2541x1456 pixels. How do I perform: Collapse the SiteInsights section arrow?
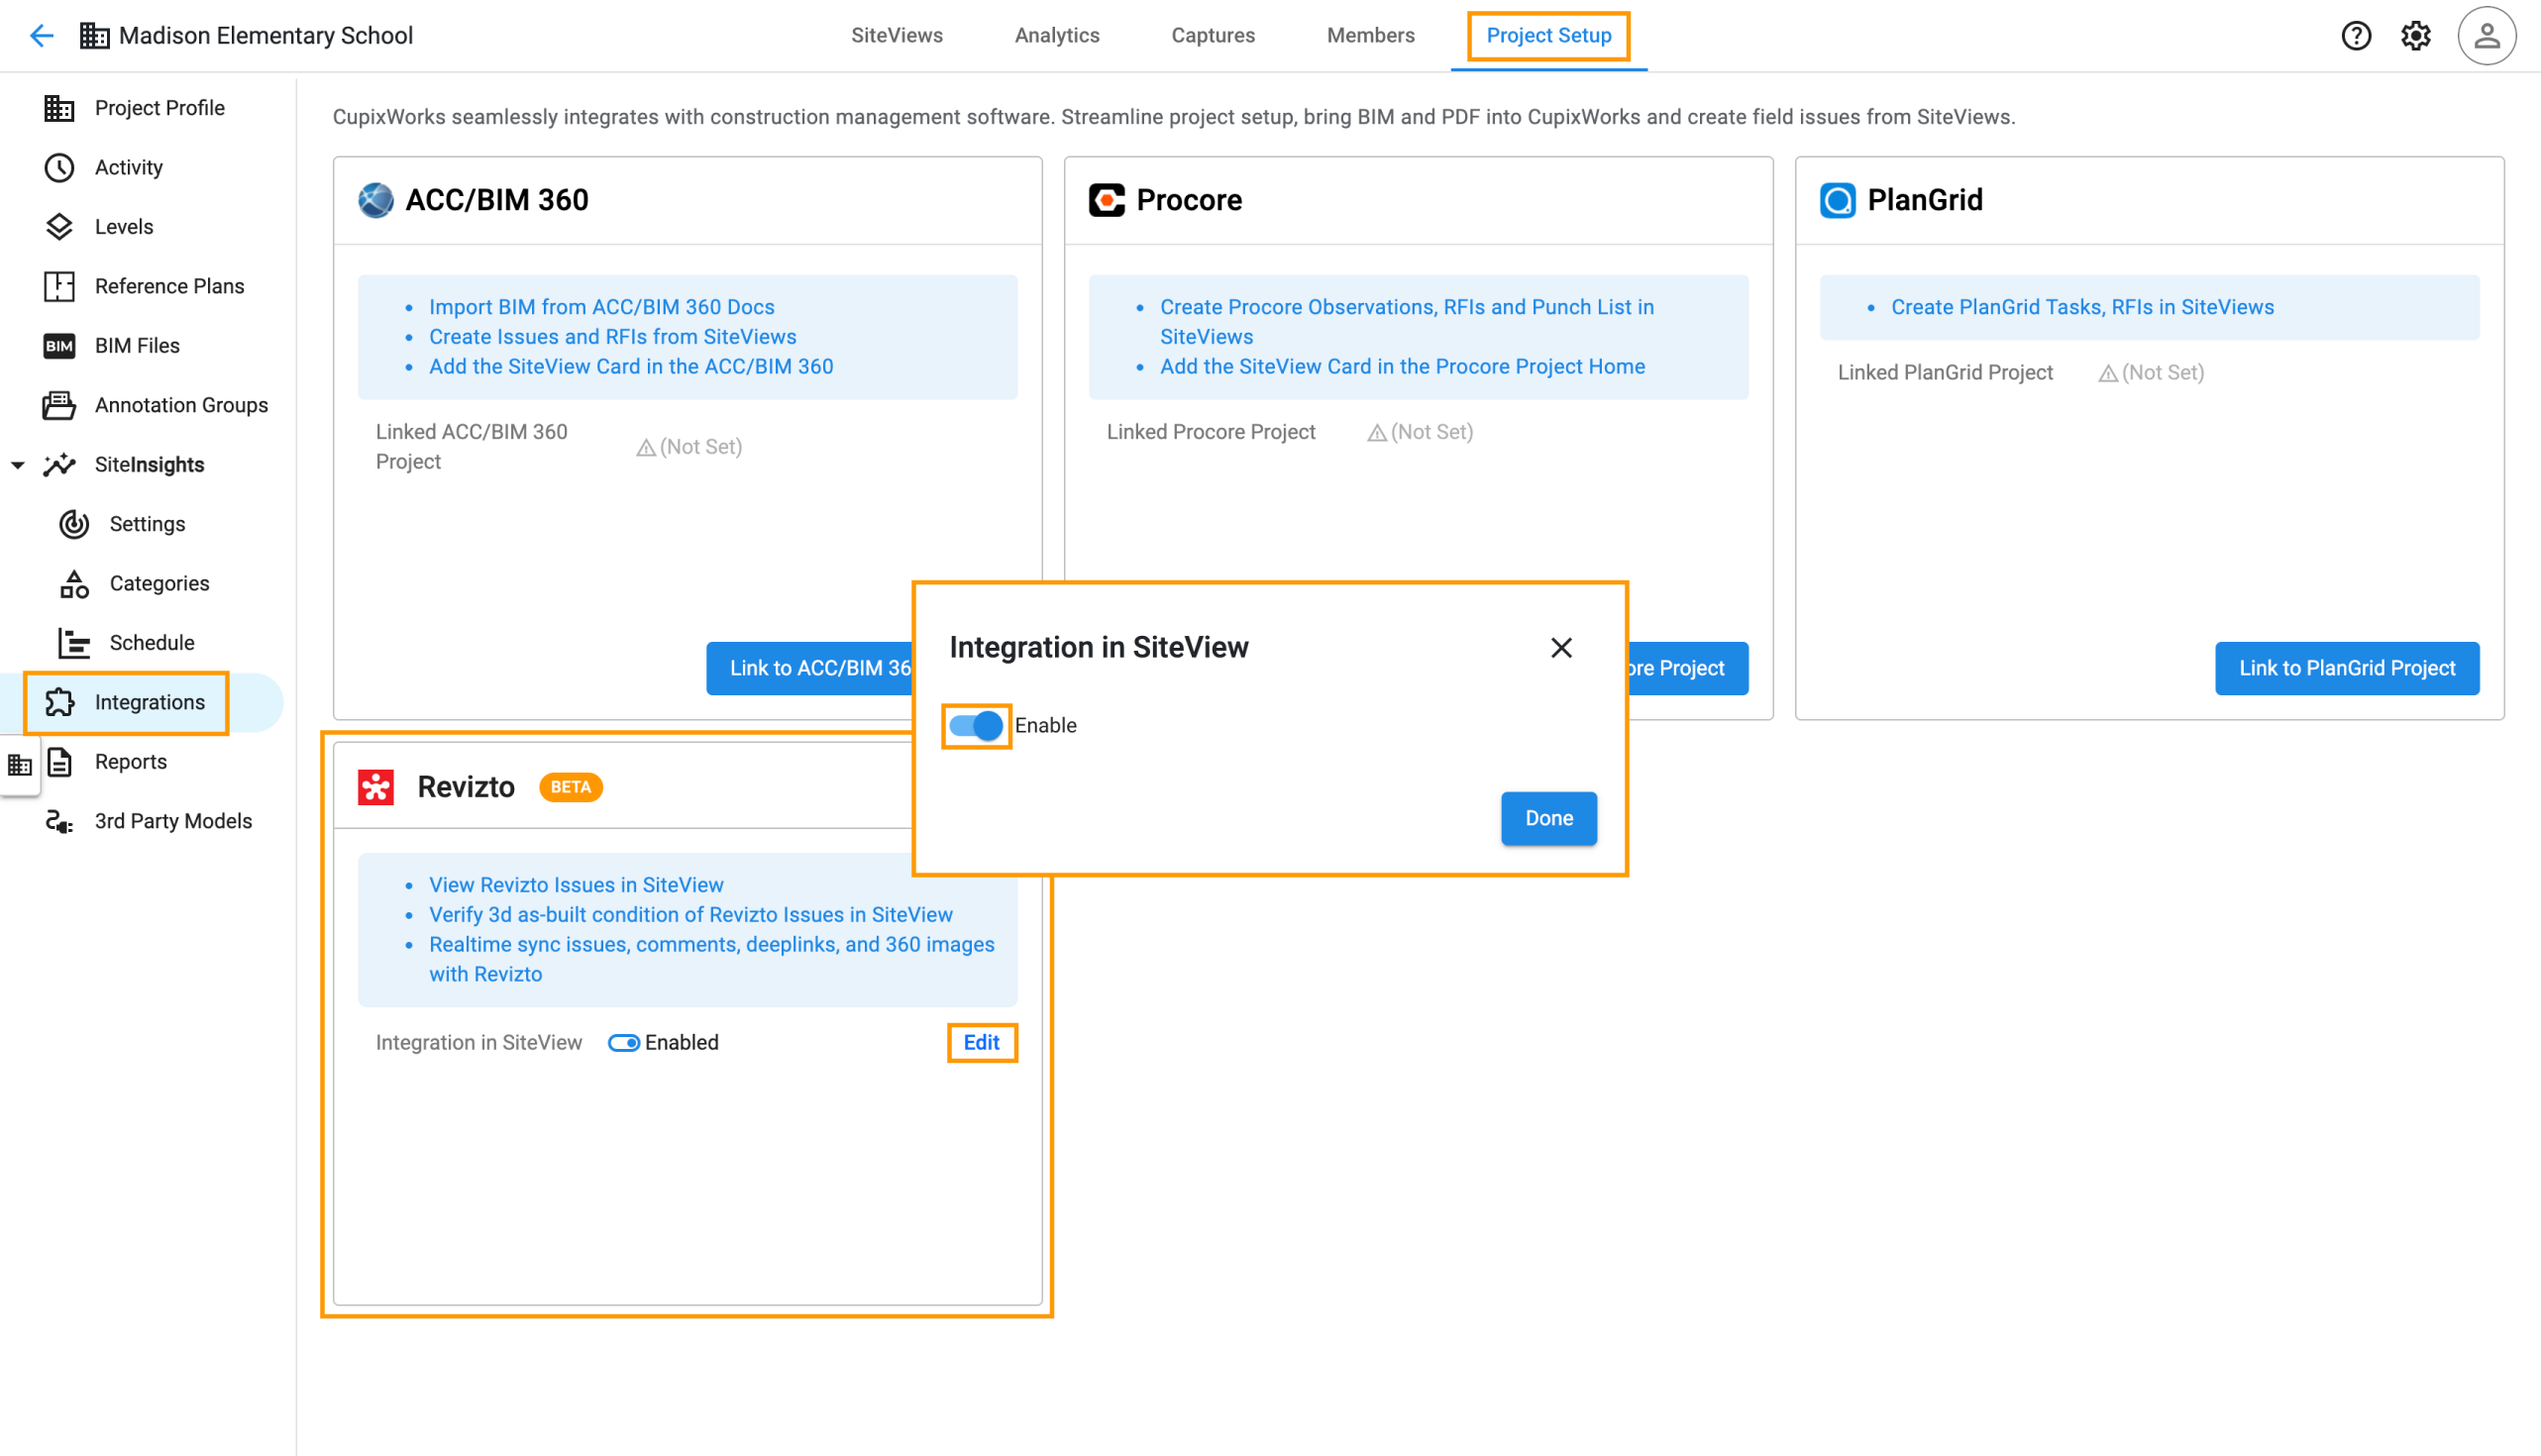point(18,465)
